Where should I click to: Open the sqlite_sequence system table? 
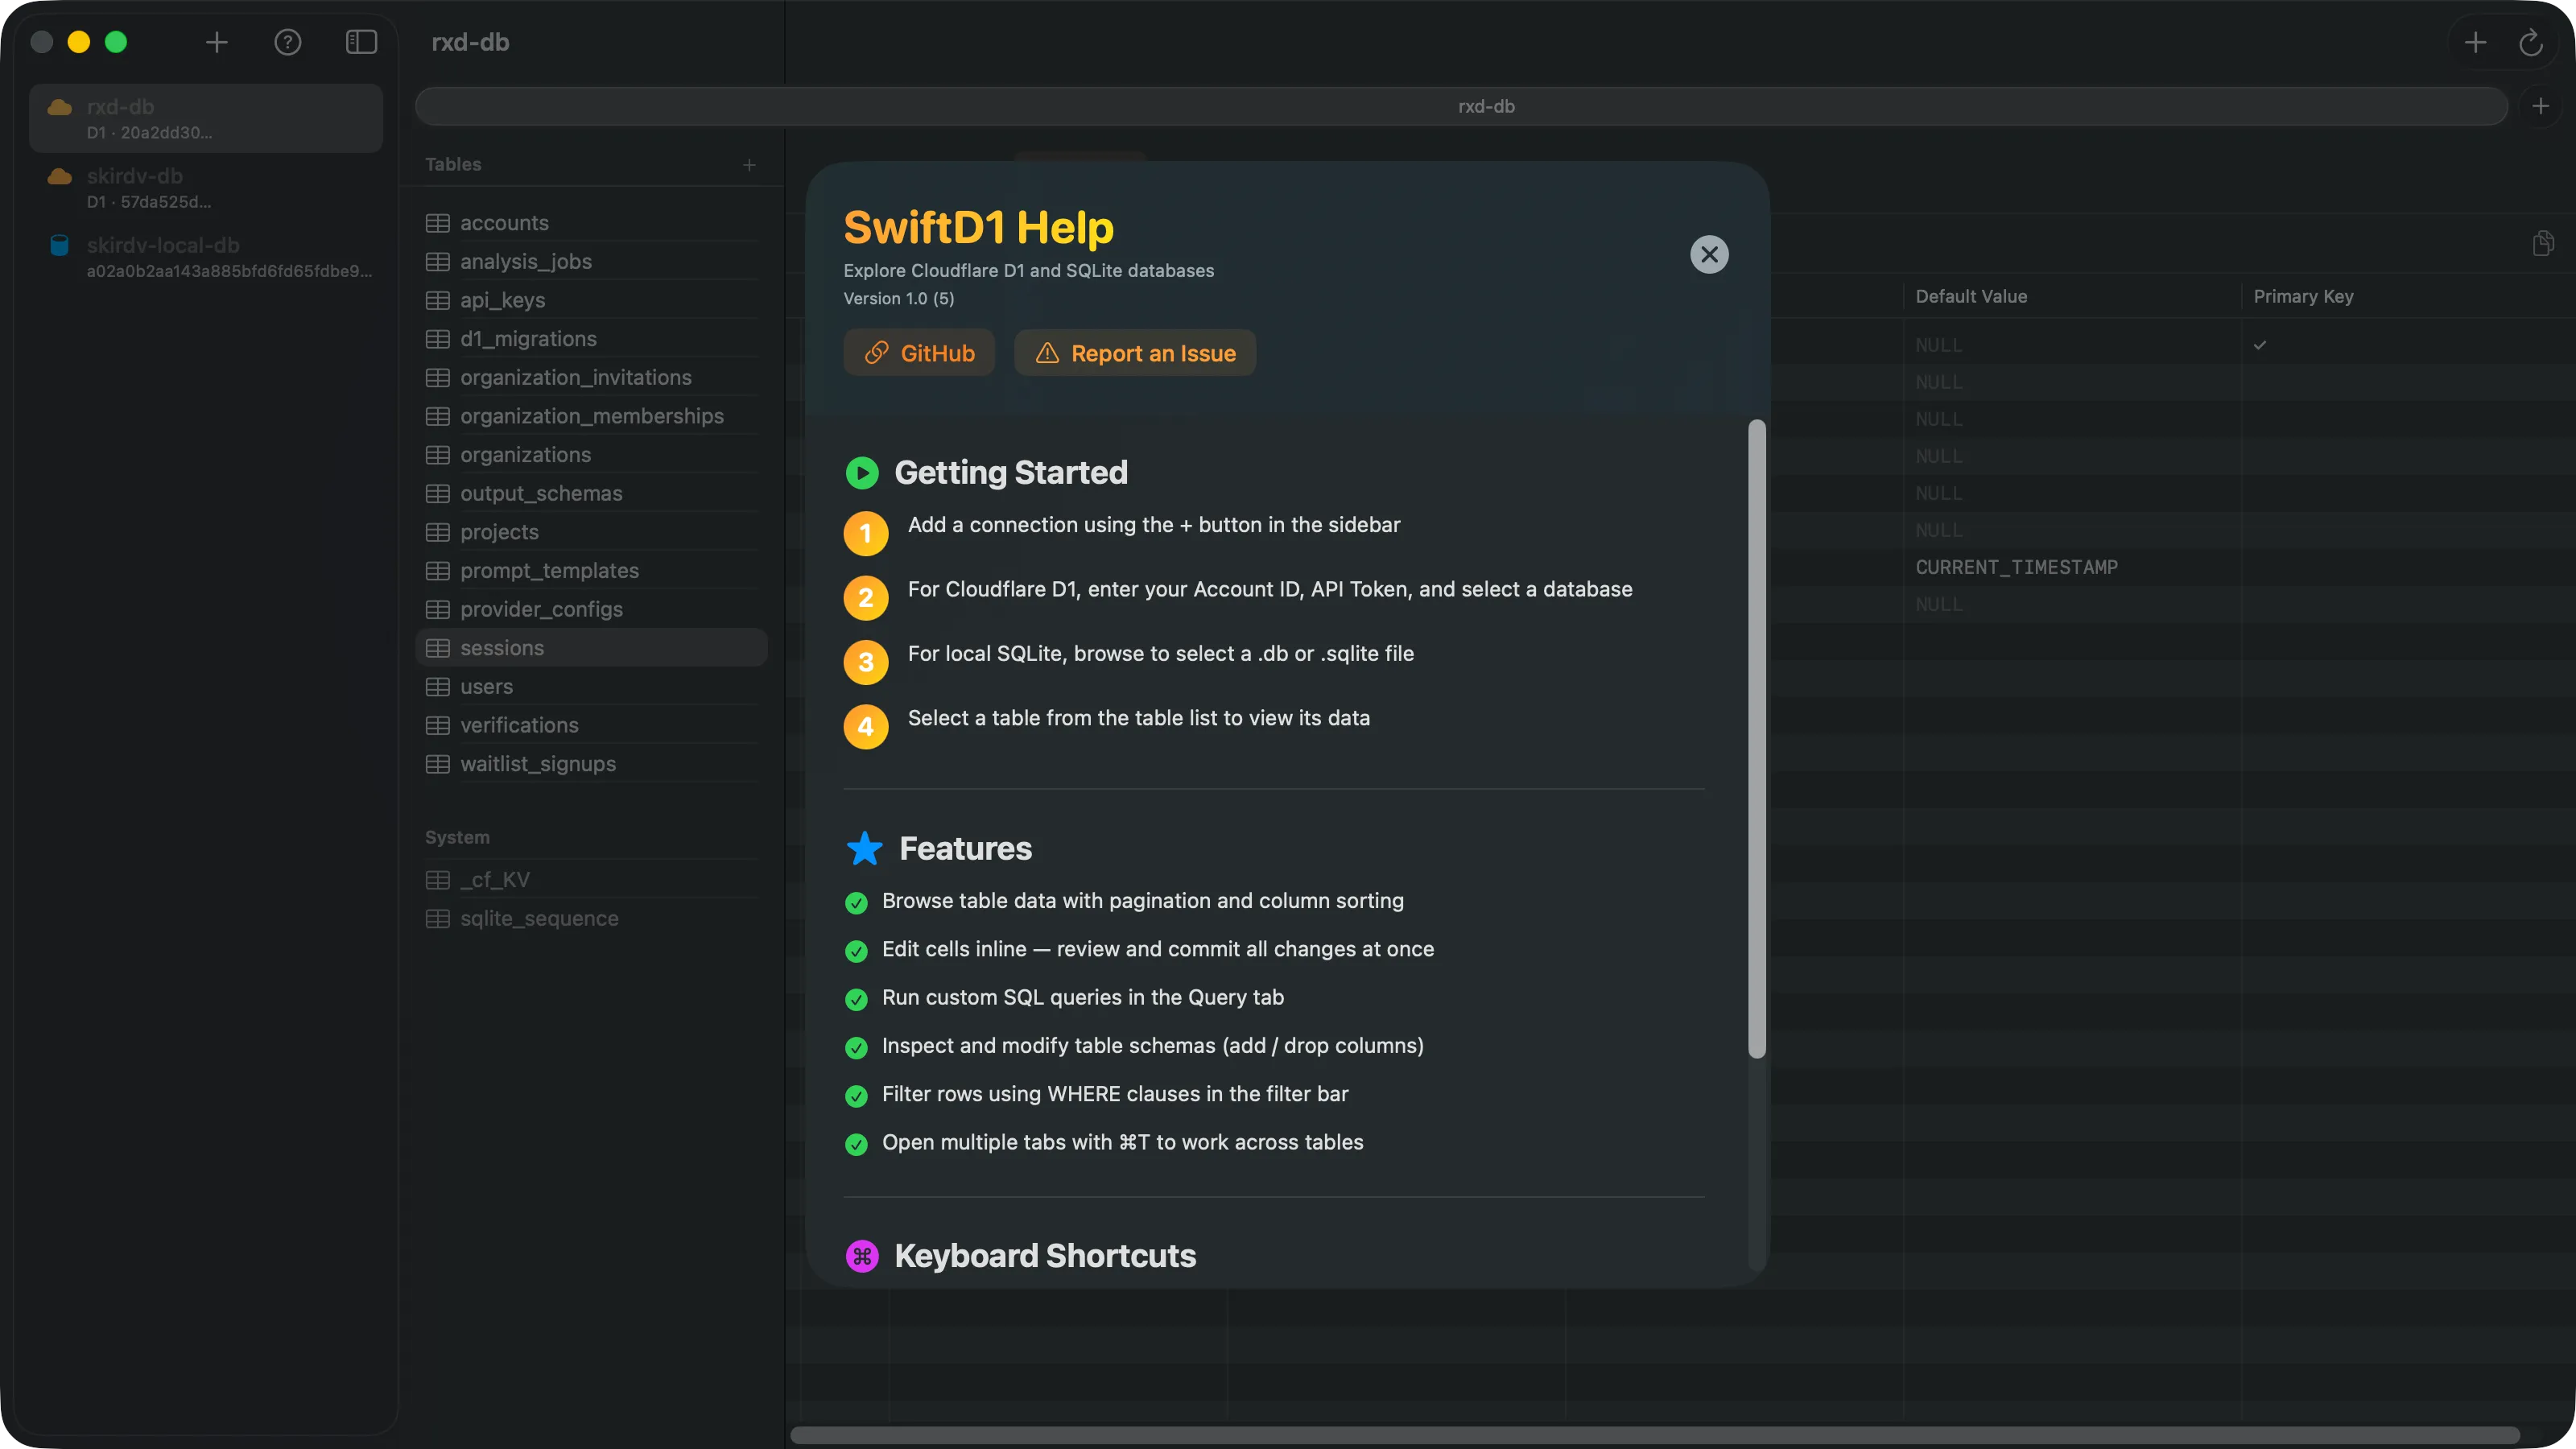539,918
